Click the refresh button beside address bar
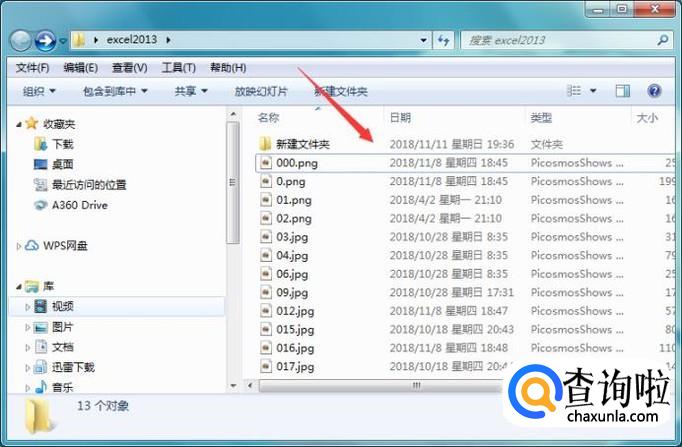This screenshot has width=682, height=447. 445,41
